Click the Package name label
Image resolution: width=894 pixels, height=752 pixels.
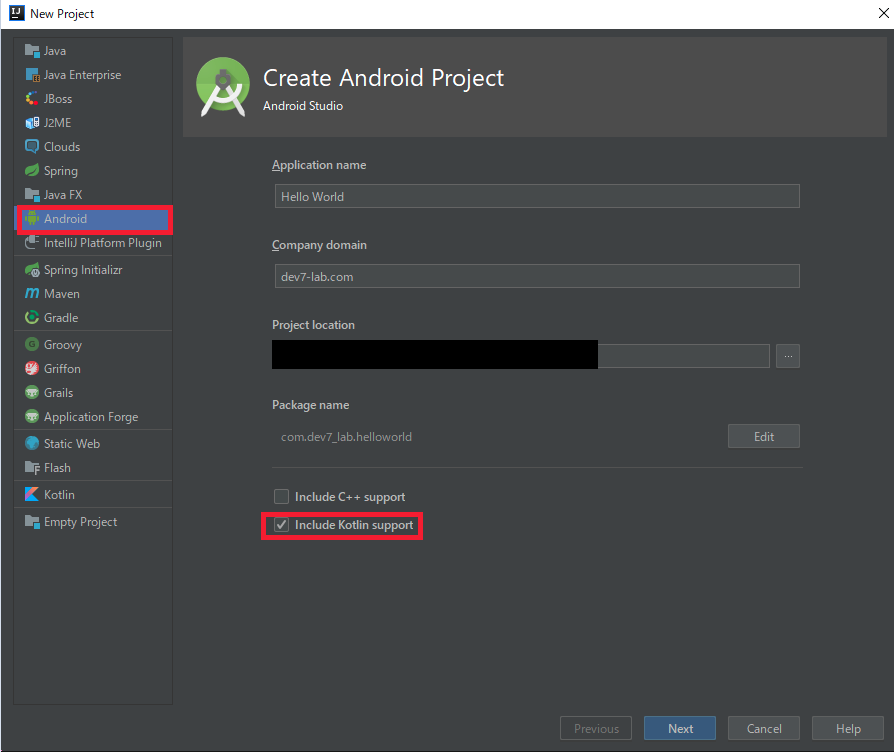point(311,405)
